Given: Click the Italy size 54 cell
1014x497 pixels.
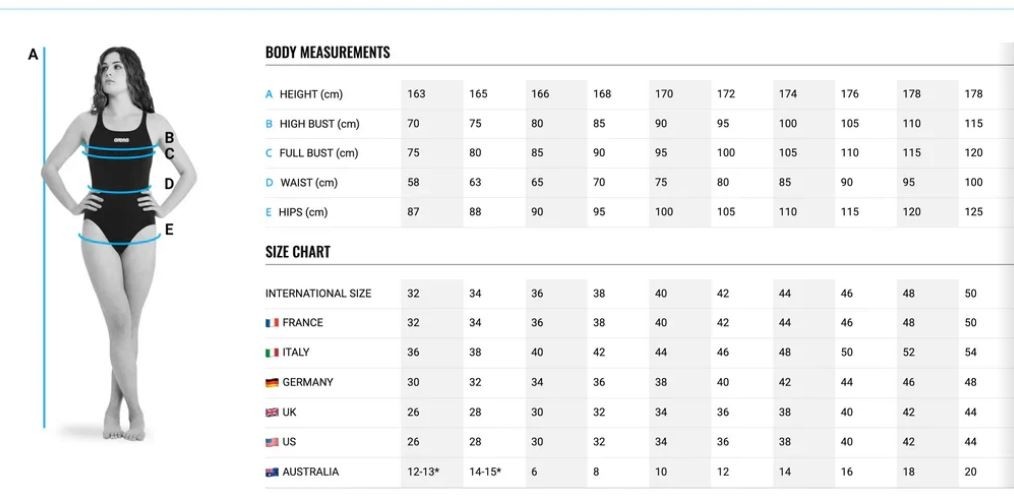Looking at the screenshot, I should 971,352.
